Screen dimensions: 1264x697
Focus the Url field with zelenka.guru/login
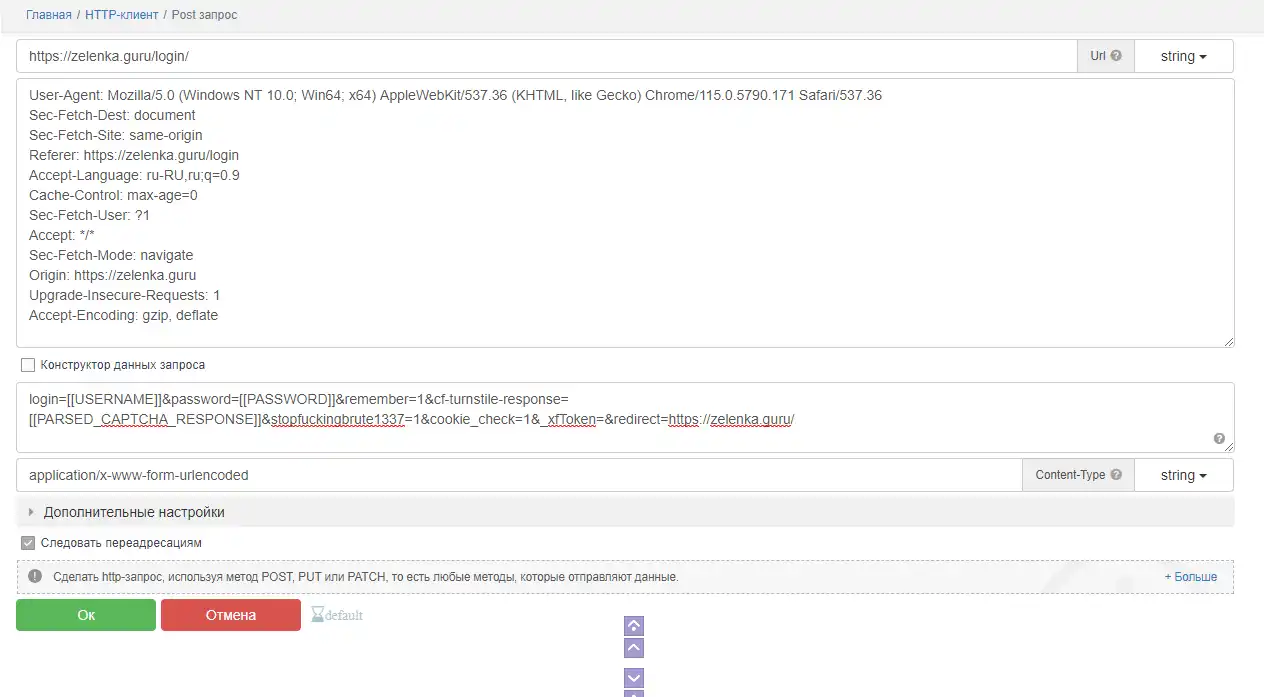click(546, 56)
